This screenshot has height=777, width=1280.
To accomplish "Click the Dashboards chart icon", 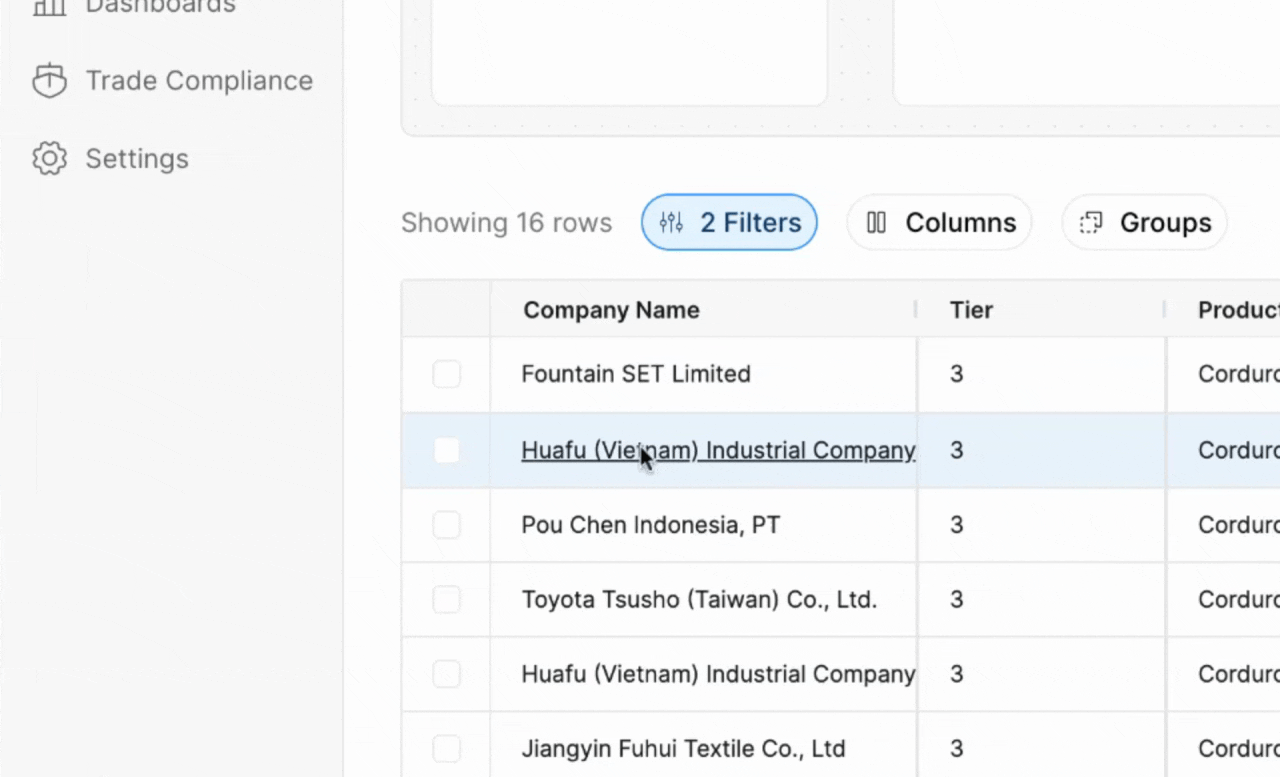I will pos(49,6).
